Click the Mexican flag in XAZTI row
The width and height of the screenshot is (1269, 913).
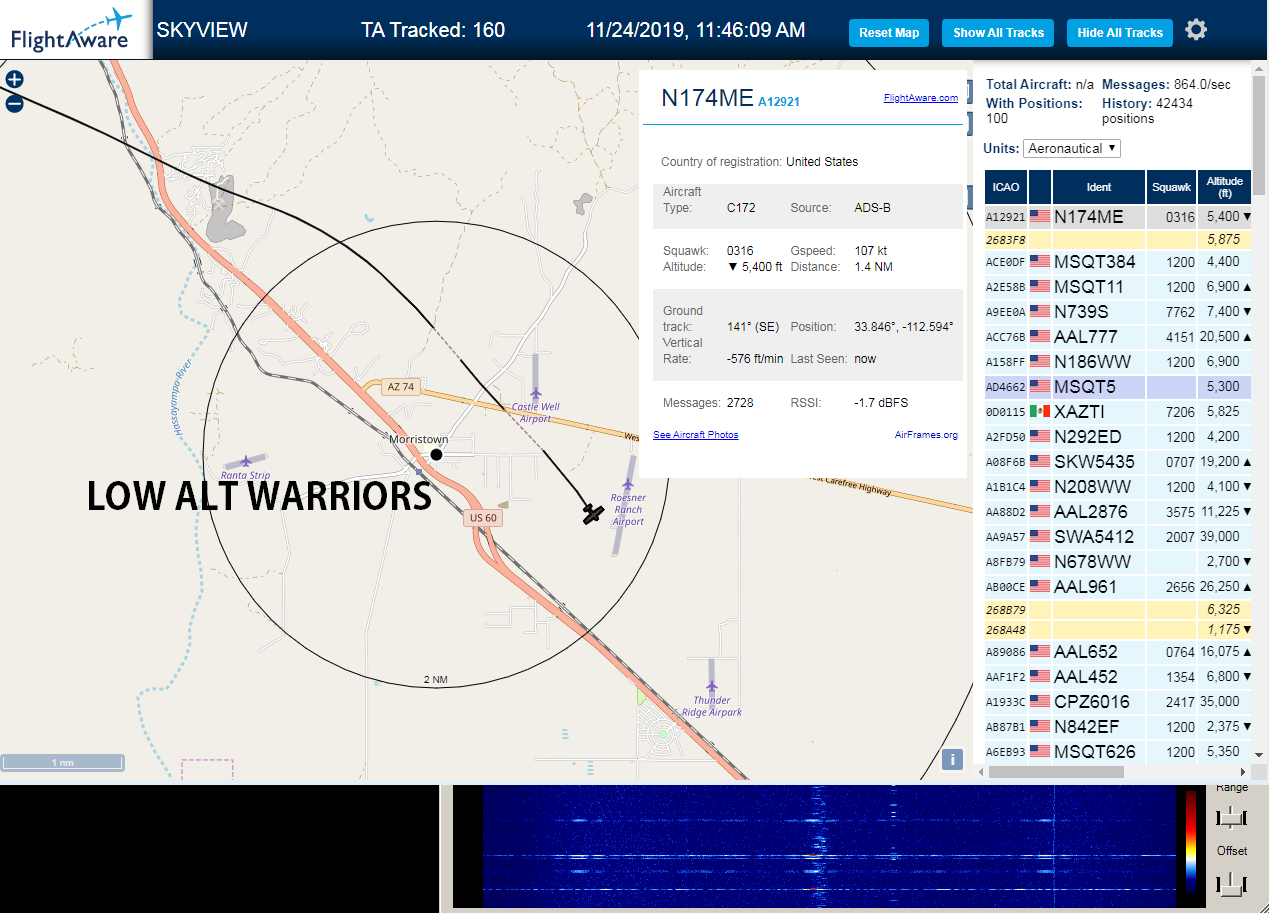pos(1039,412)
